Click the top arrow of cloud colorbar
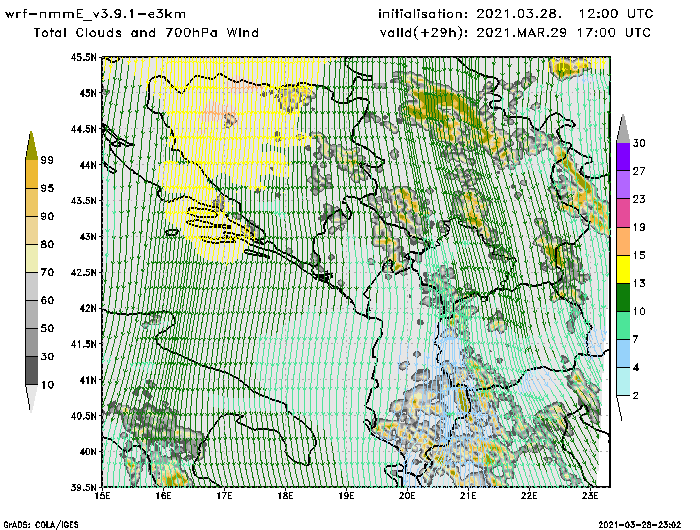 (32, 144)
